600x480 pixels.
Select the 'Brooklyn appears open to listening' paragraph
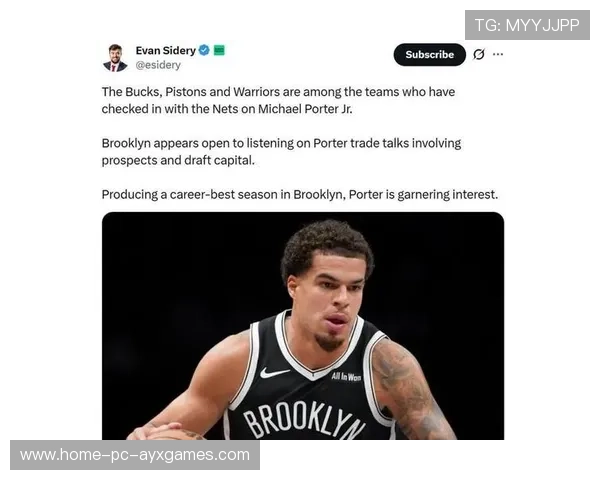pos(281,152)
